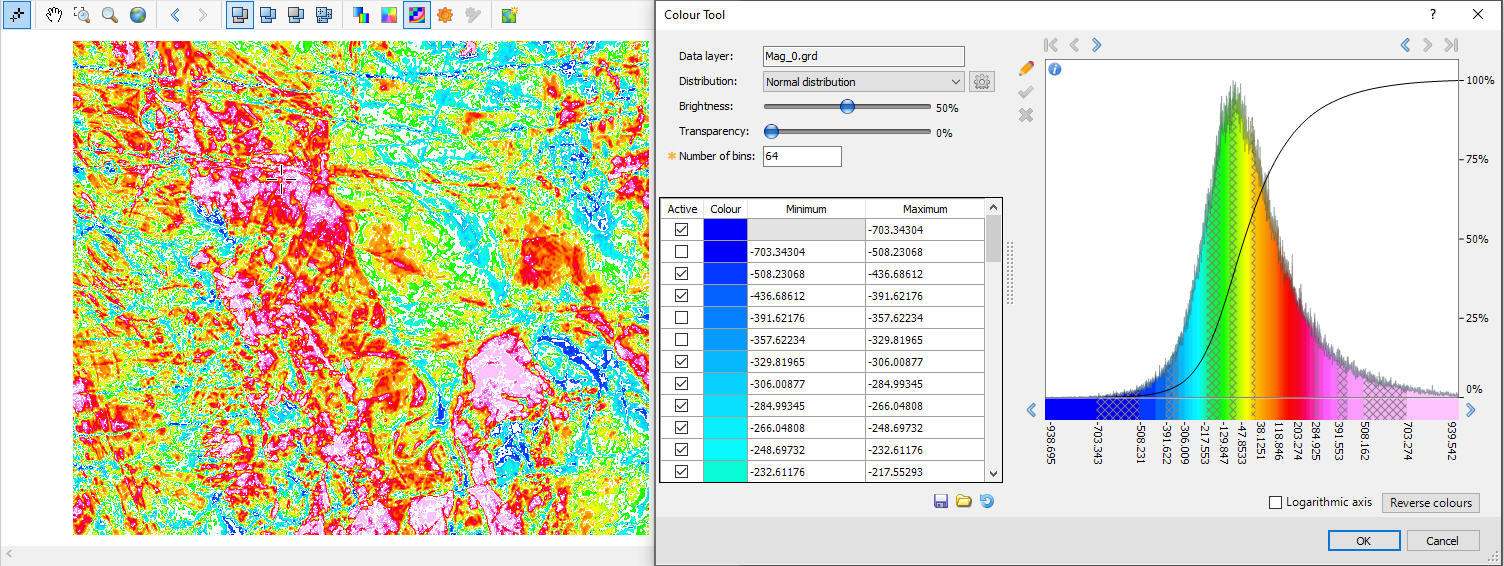Click the globe full-extent icon
The image size is (1504, 566).
tap(138, 15)
